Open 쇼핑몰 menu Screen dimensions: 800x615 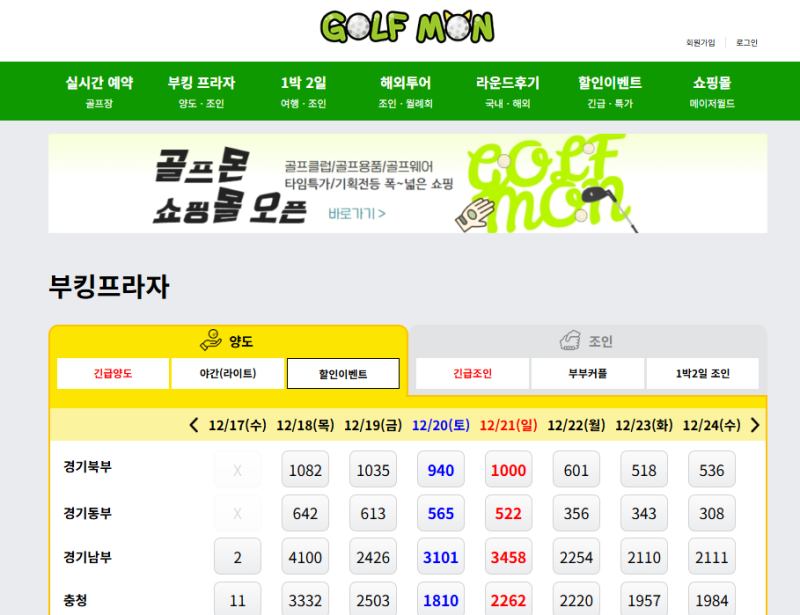(x=712, y=91)
